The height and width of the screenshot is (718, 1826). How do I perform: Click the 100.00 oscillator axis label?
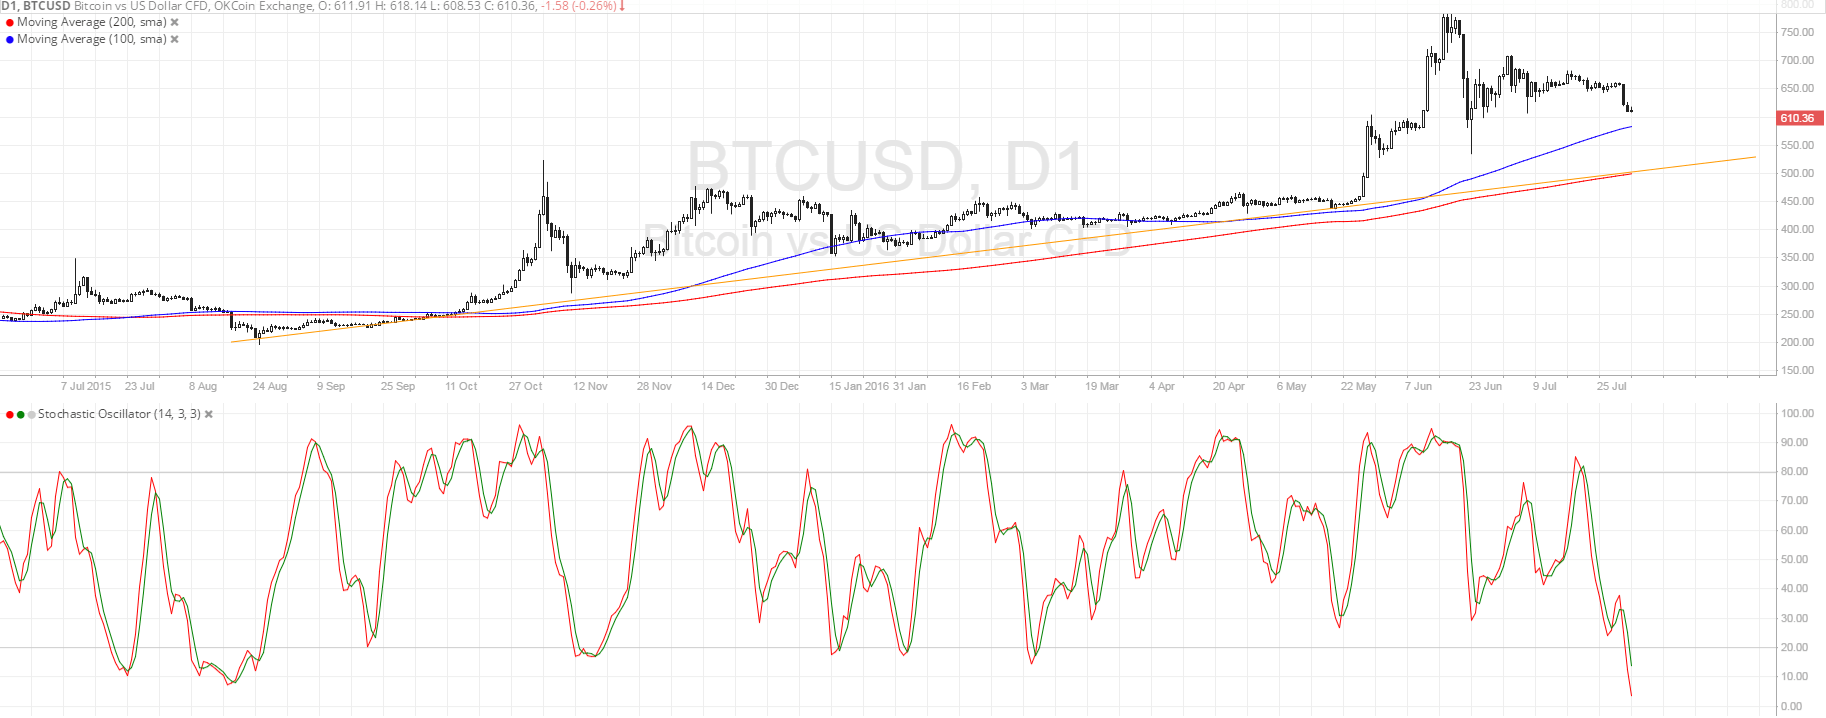pos(1797,413)
